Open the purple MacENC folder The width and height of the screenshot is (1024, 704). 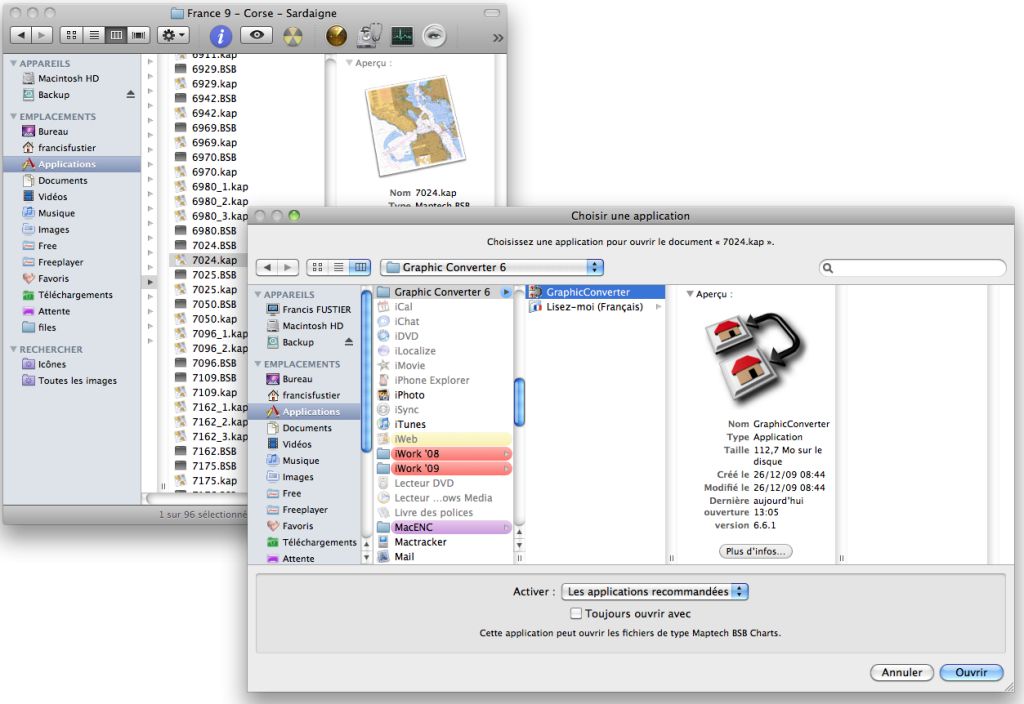(444, 527)
